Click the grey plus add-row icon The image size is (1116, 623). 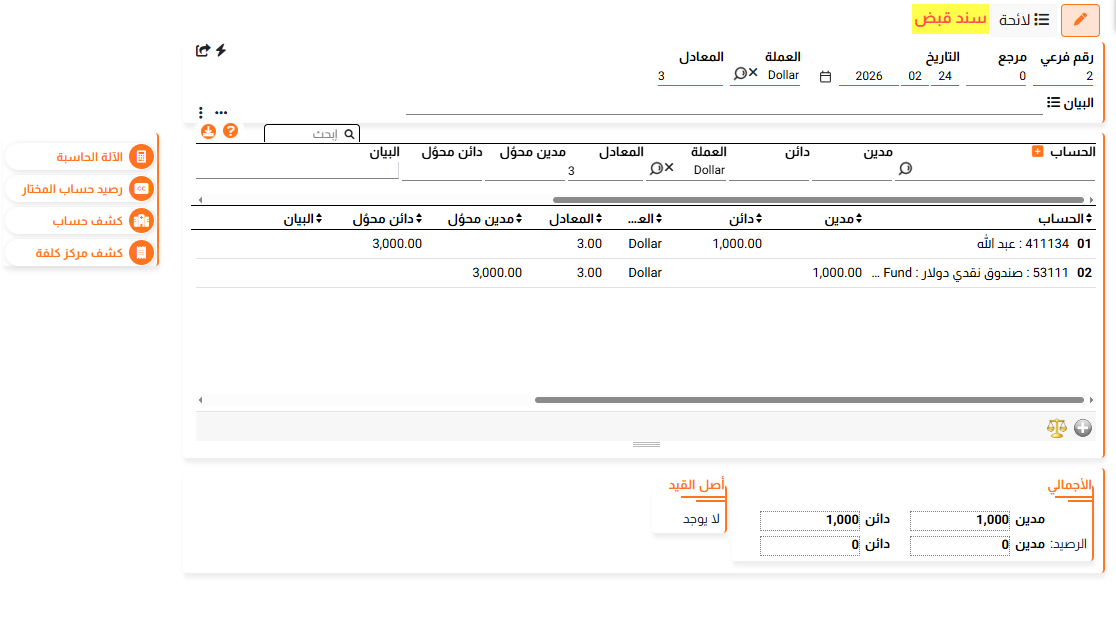pyautogui.click(x=1083, y=428)
